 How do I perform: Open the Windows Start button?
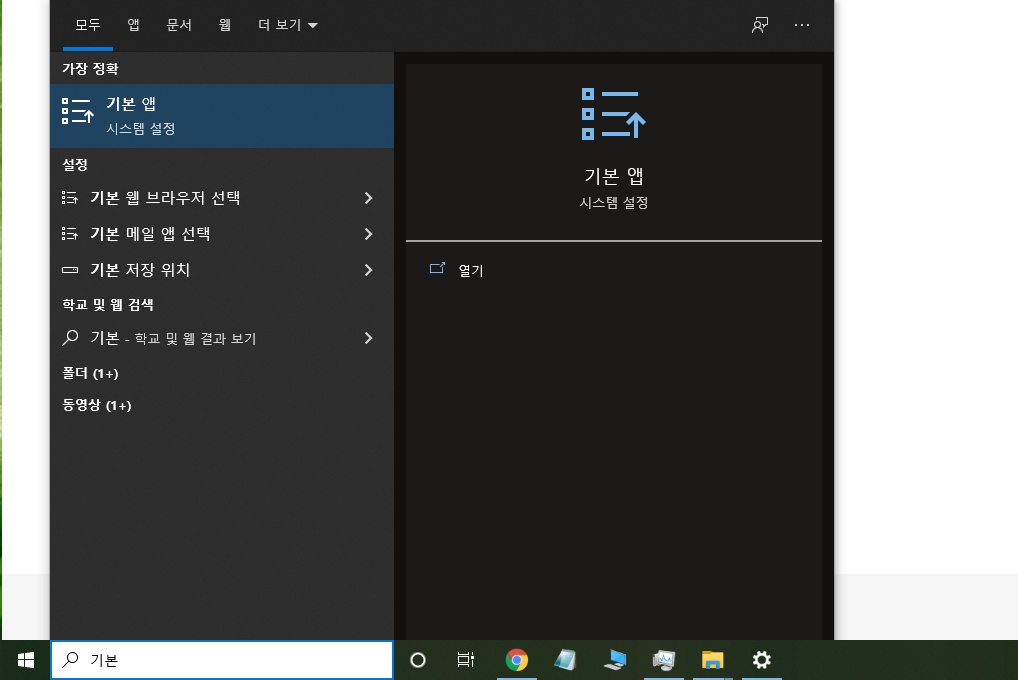pos(25,660)
